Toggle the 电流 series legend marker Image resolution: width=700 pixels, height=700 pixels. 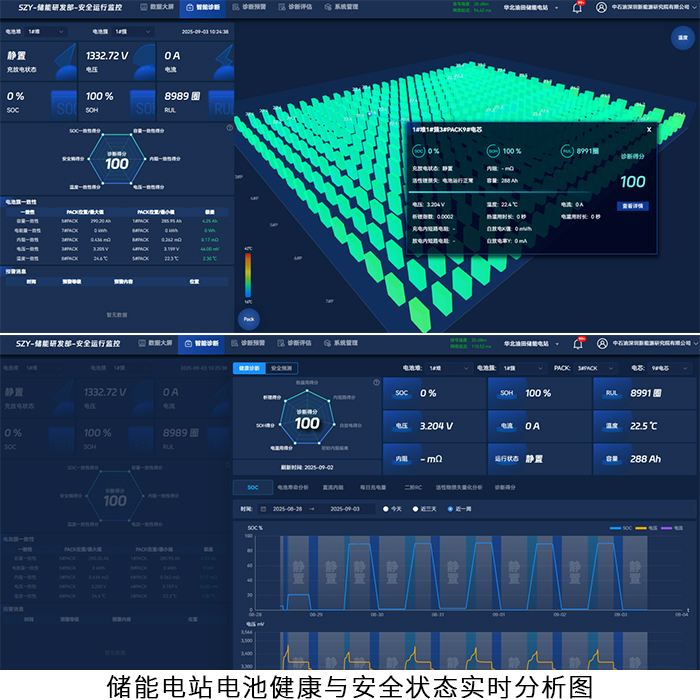(664, 528)
